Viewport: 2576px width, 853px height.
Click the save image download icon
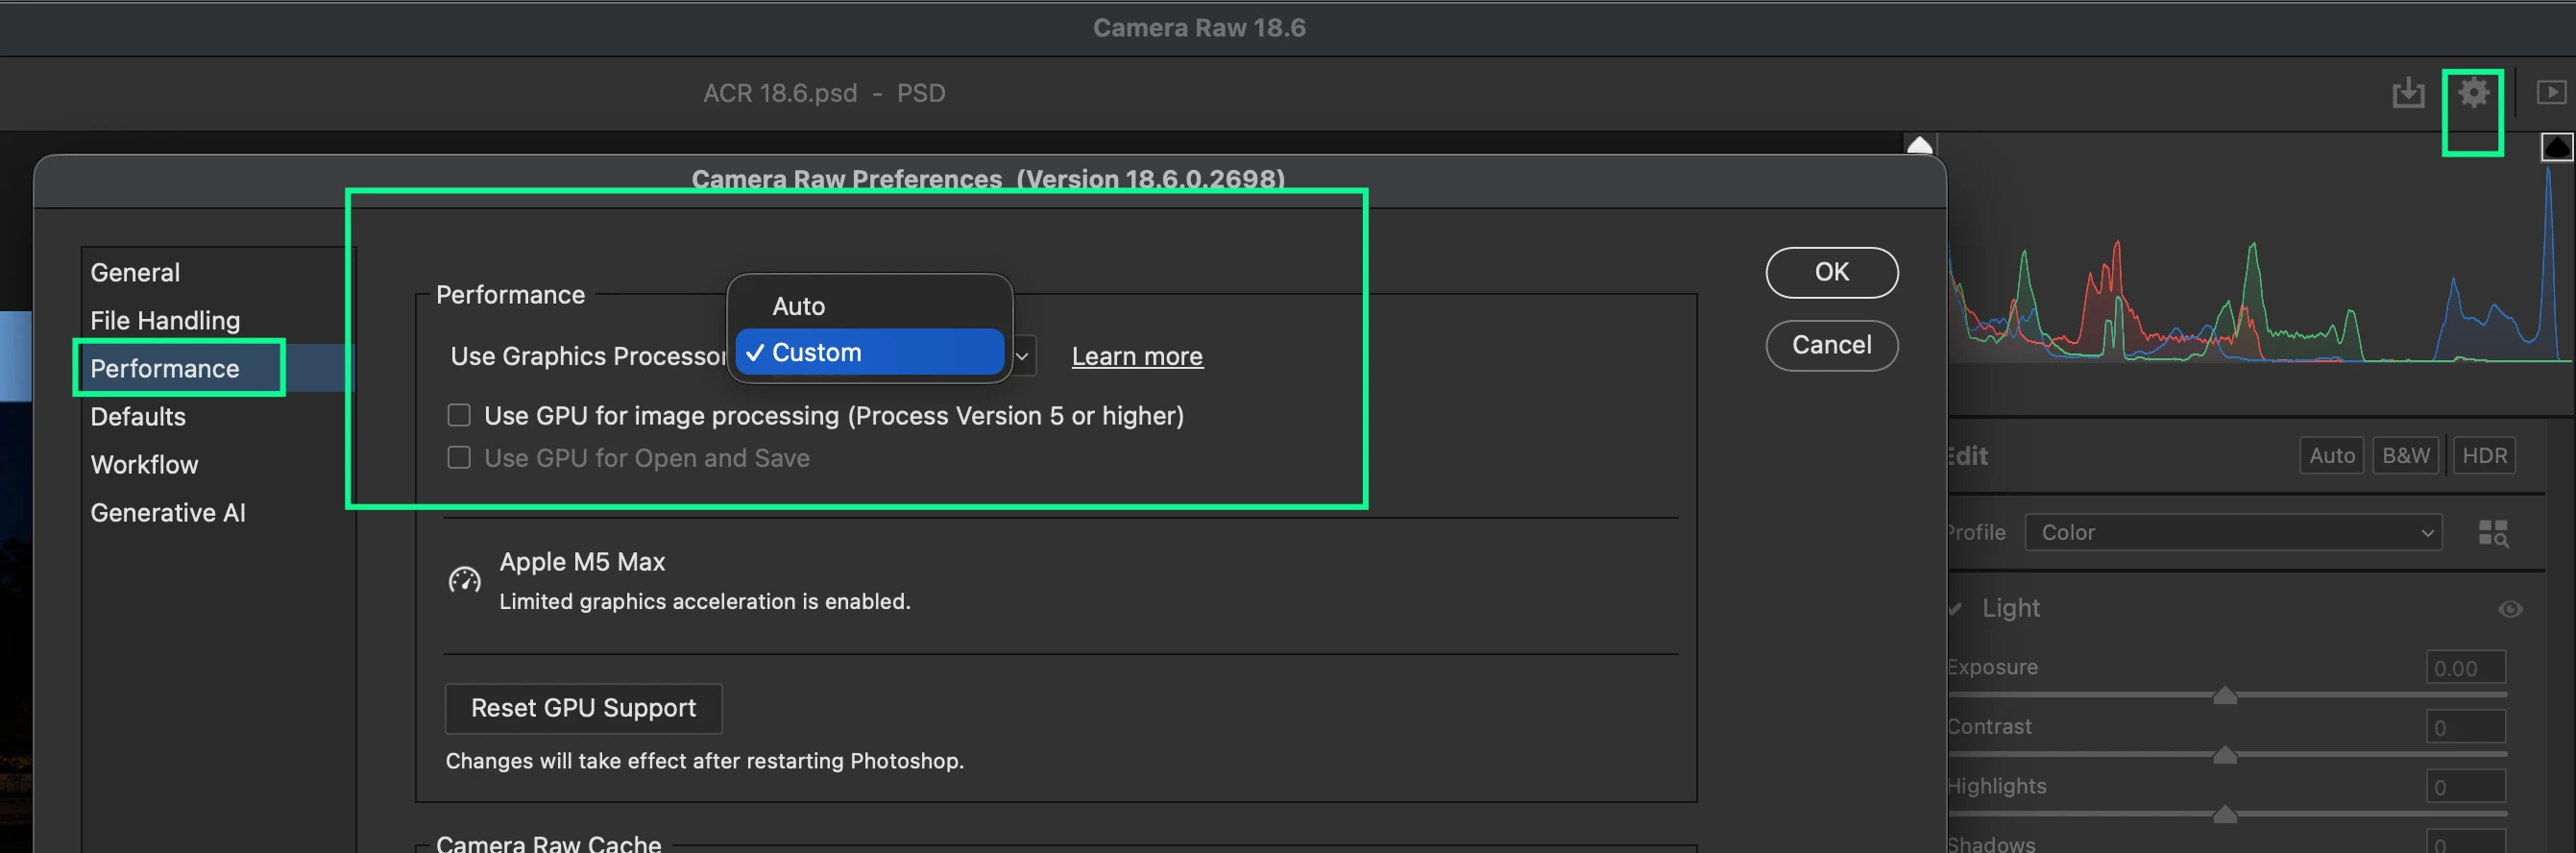(2408, 93)
